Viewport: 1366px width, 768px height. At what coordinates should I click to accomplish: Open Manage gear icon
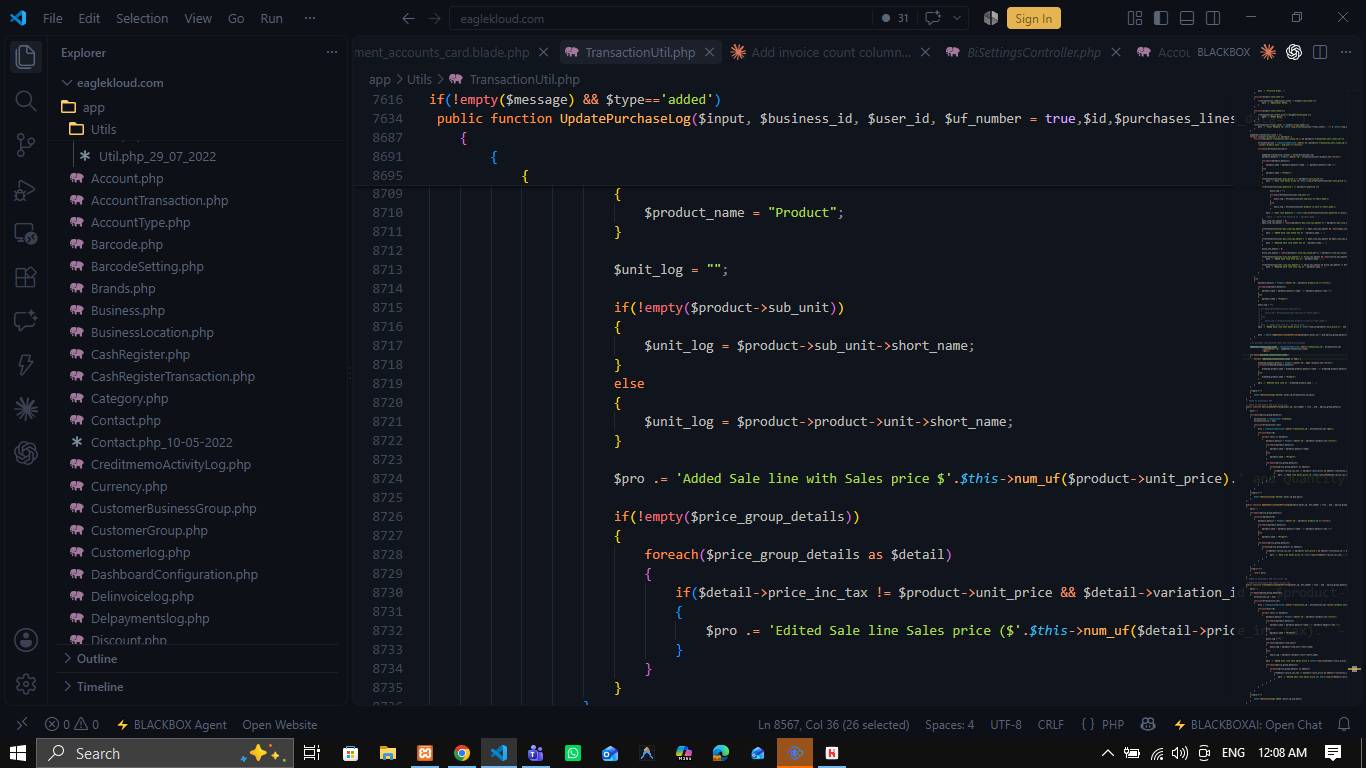tap(25, 684)
